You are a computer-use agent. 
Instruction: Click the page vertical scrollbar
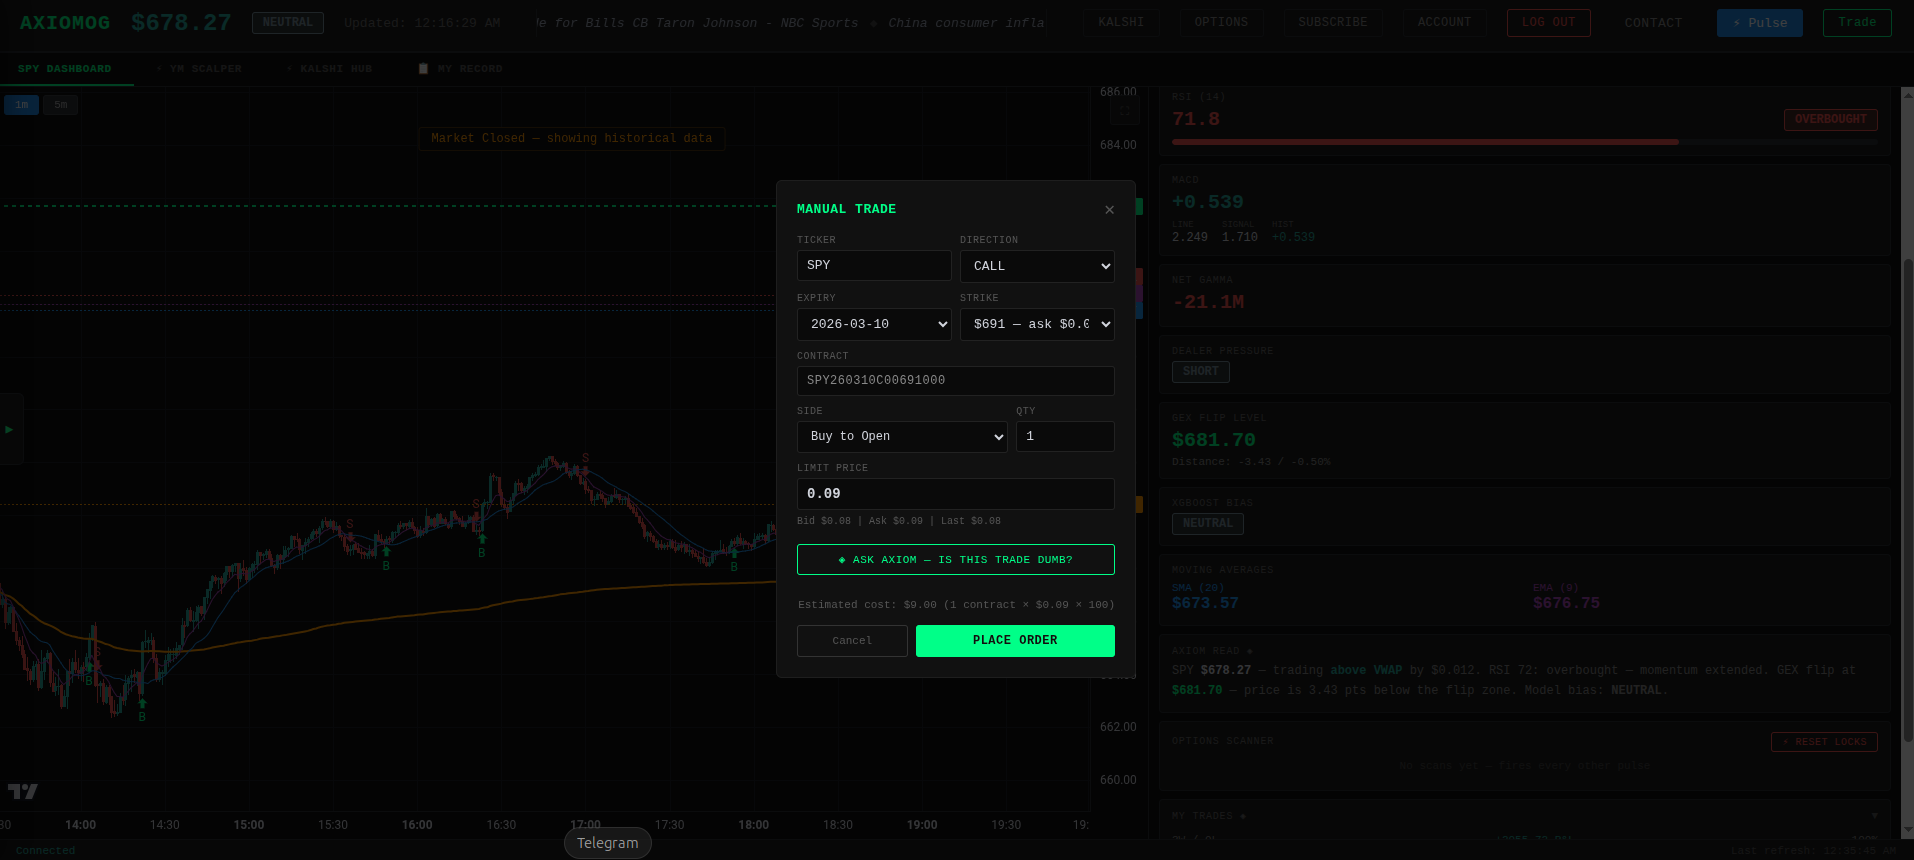[1908, 500]
